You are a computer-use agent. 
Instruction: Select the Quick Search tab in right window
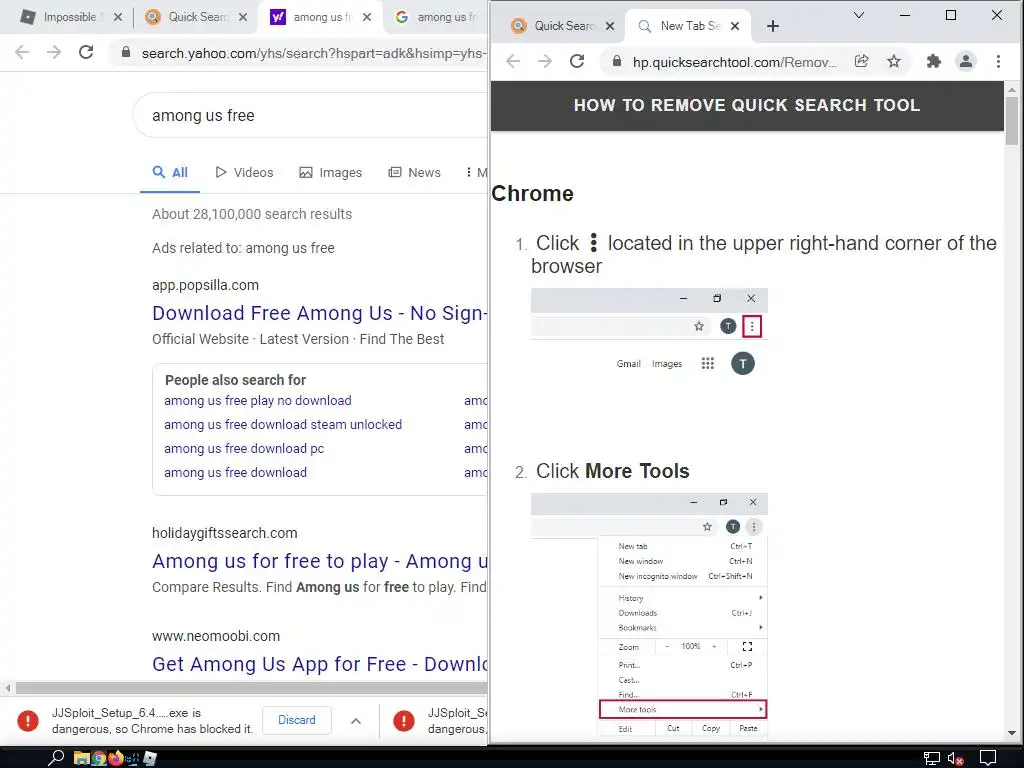click(555, 25)
